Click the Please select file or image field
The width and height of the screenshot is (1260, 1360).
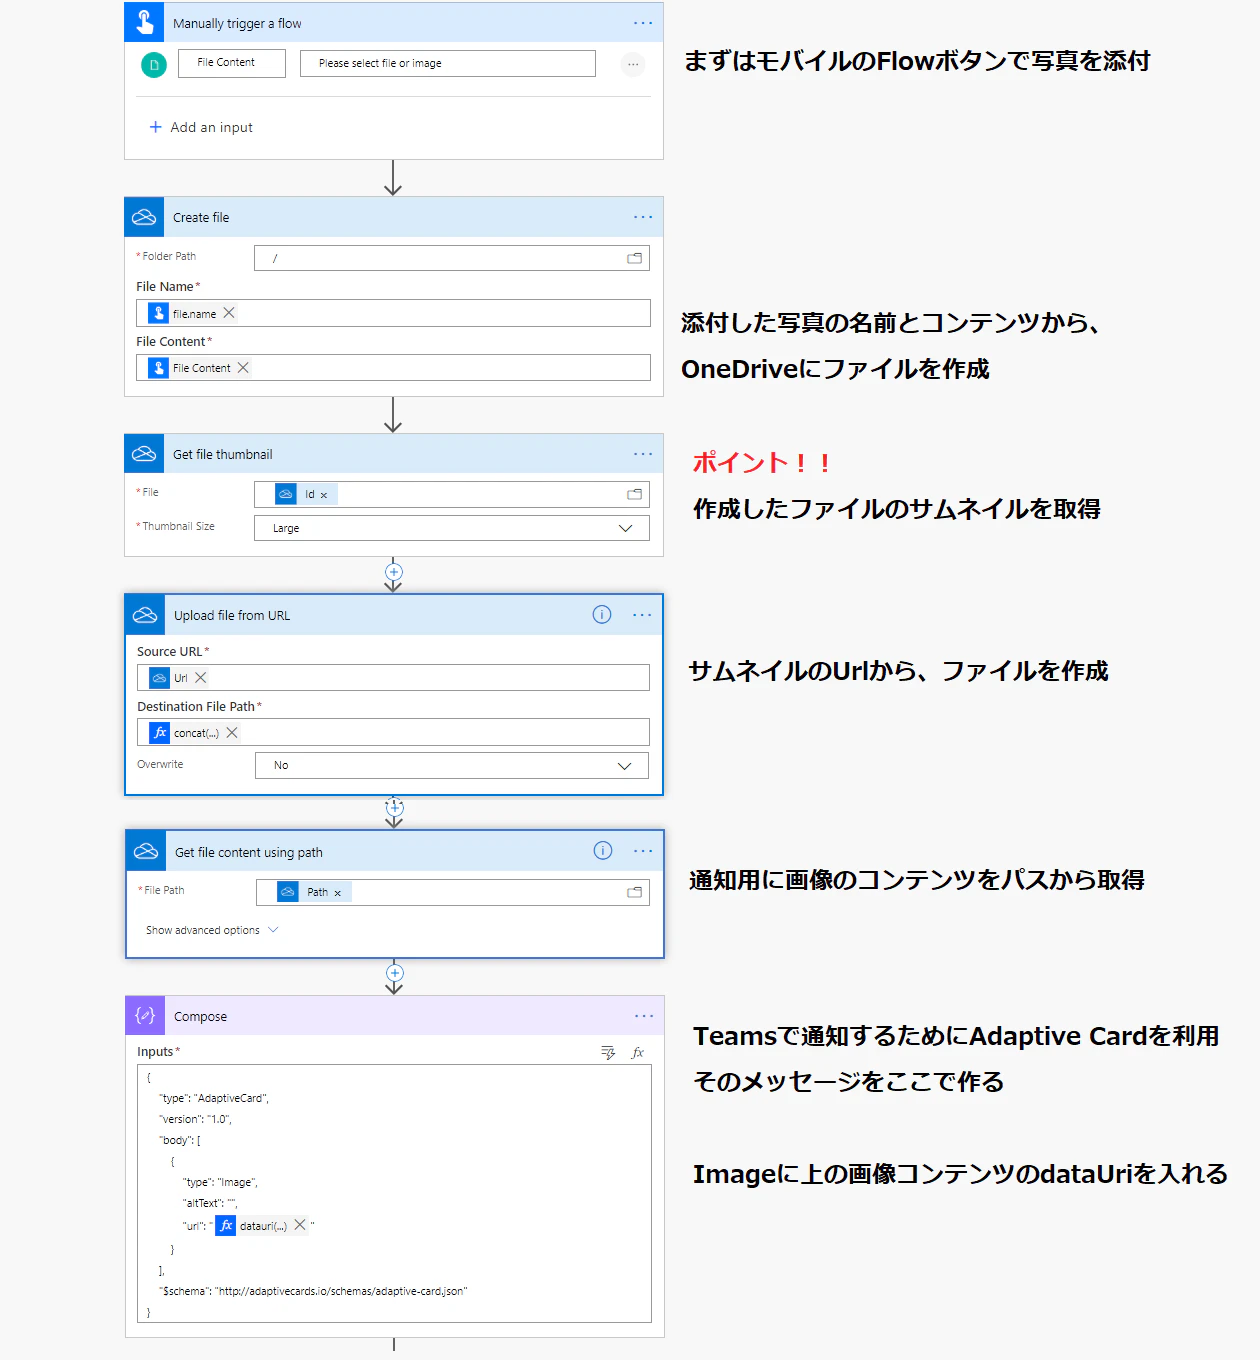[x=448, y=63]
